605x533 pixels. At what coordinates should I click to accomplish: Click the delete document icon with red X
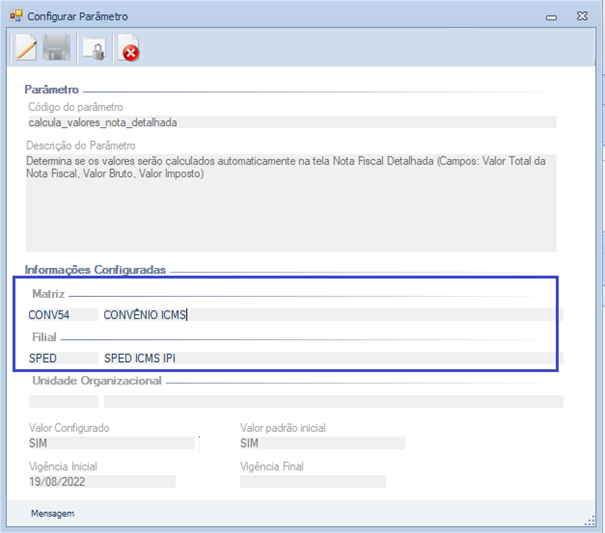click(128, 48)
